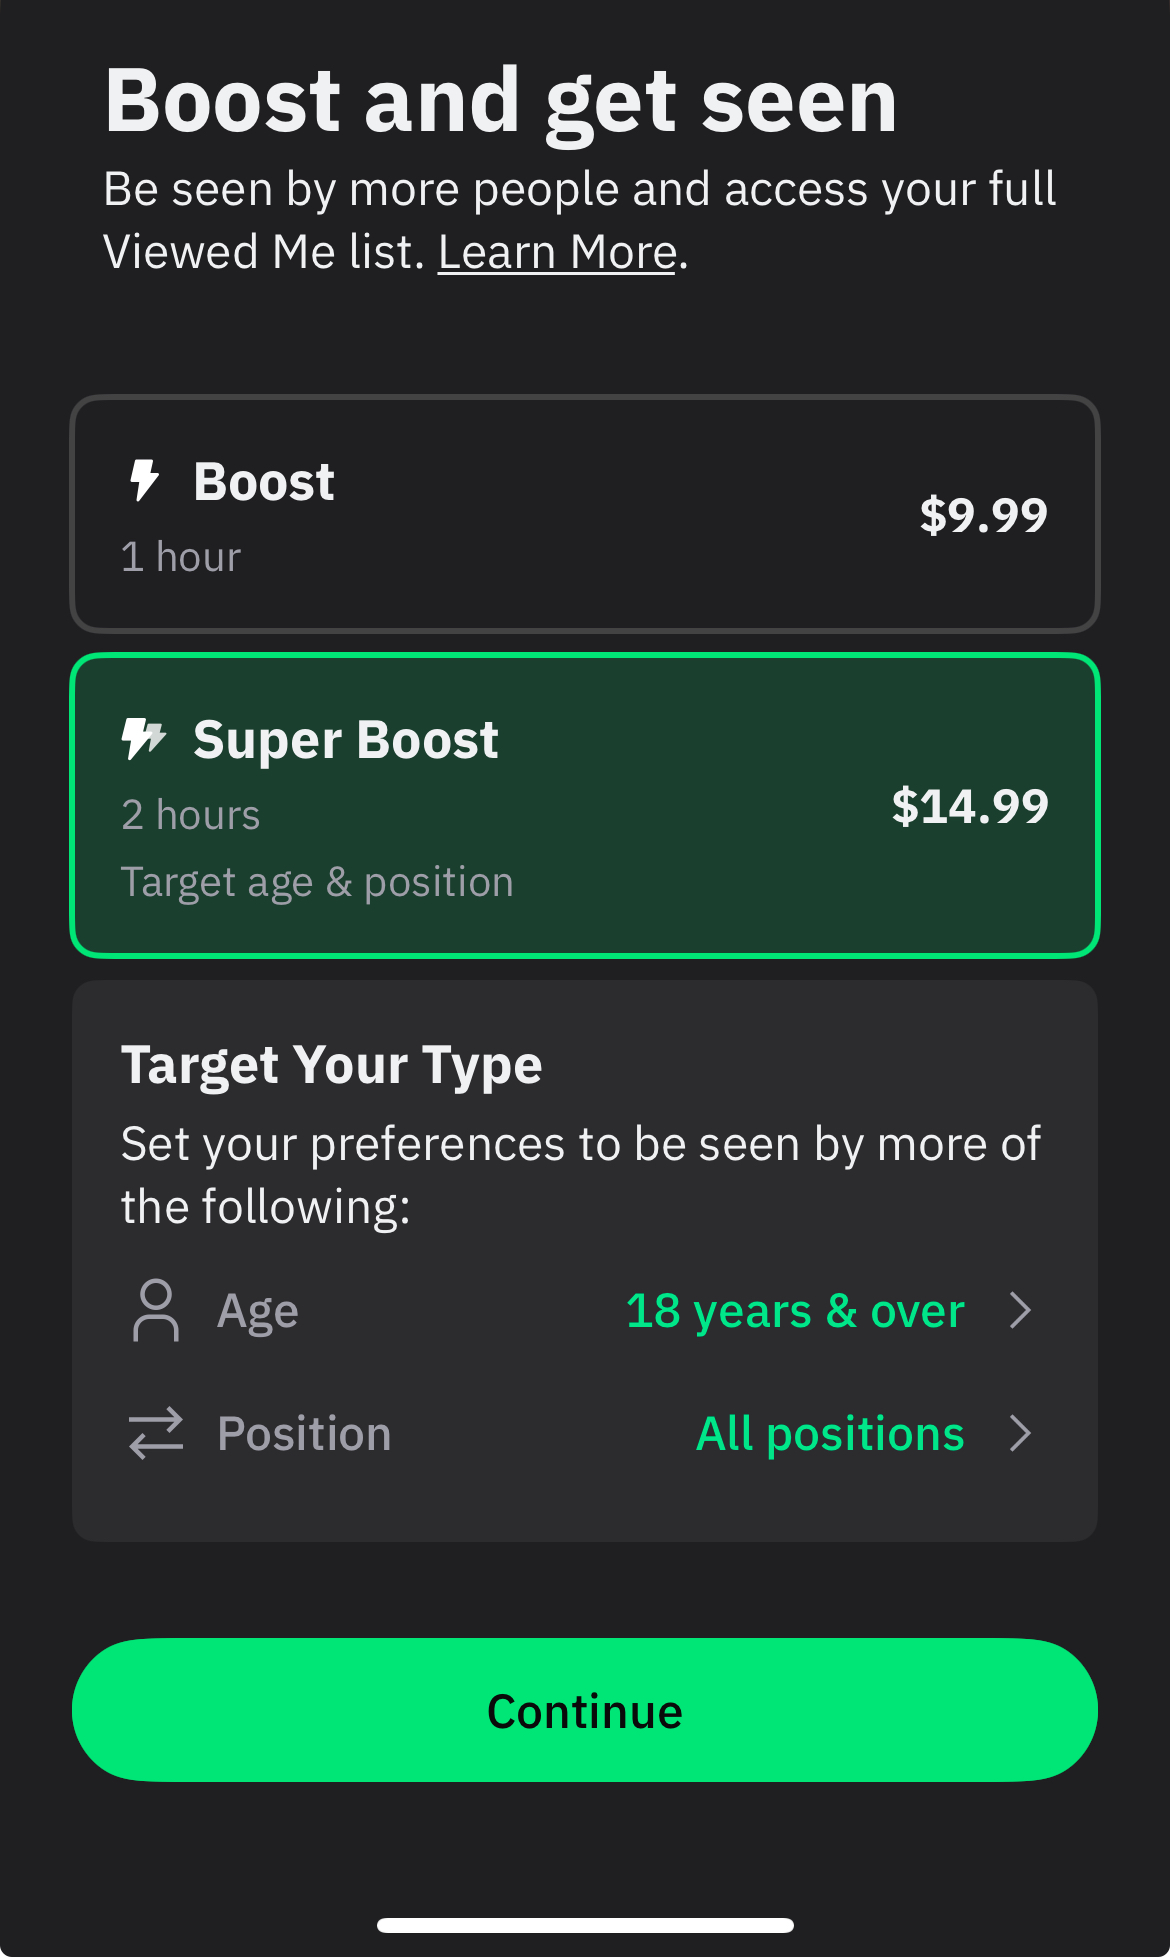Click the Super Boost double-bolt icon

pos(144,739)
